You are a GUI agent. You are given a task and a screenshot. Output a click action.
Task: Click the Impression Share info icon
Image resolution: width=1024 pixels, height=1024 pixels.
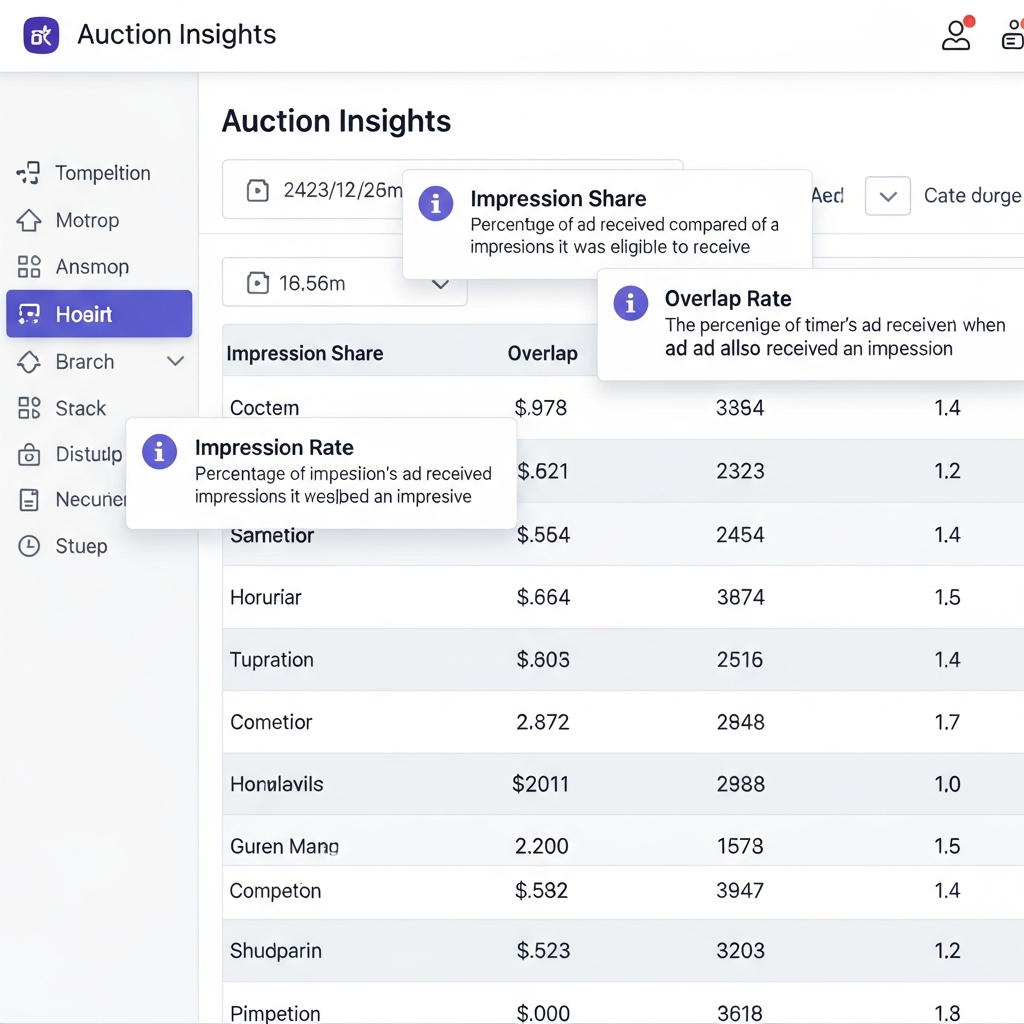tap(435, 203)
